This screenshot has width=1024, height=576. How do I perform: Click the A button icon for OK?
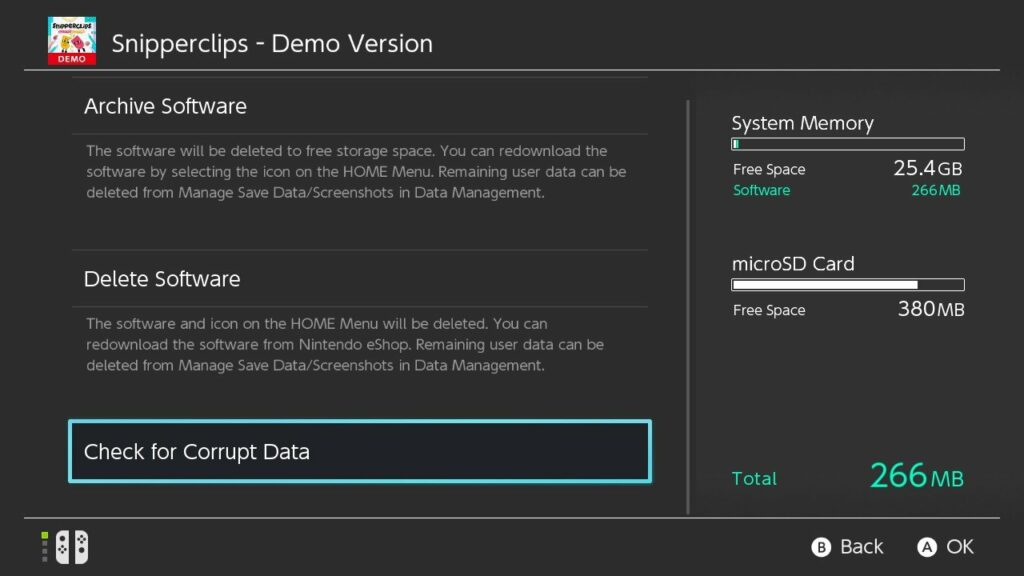pos(927,547)
